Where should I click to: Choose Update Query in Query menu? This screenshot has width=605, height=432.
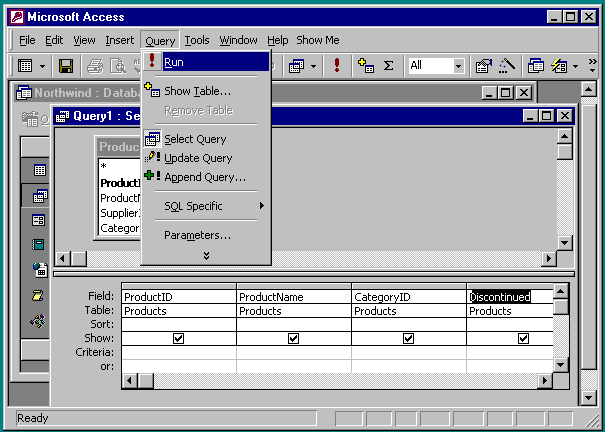206,158
